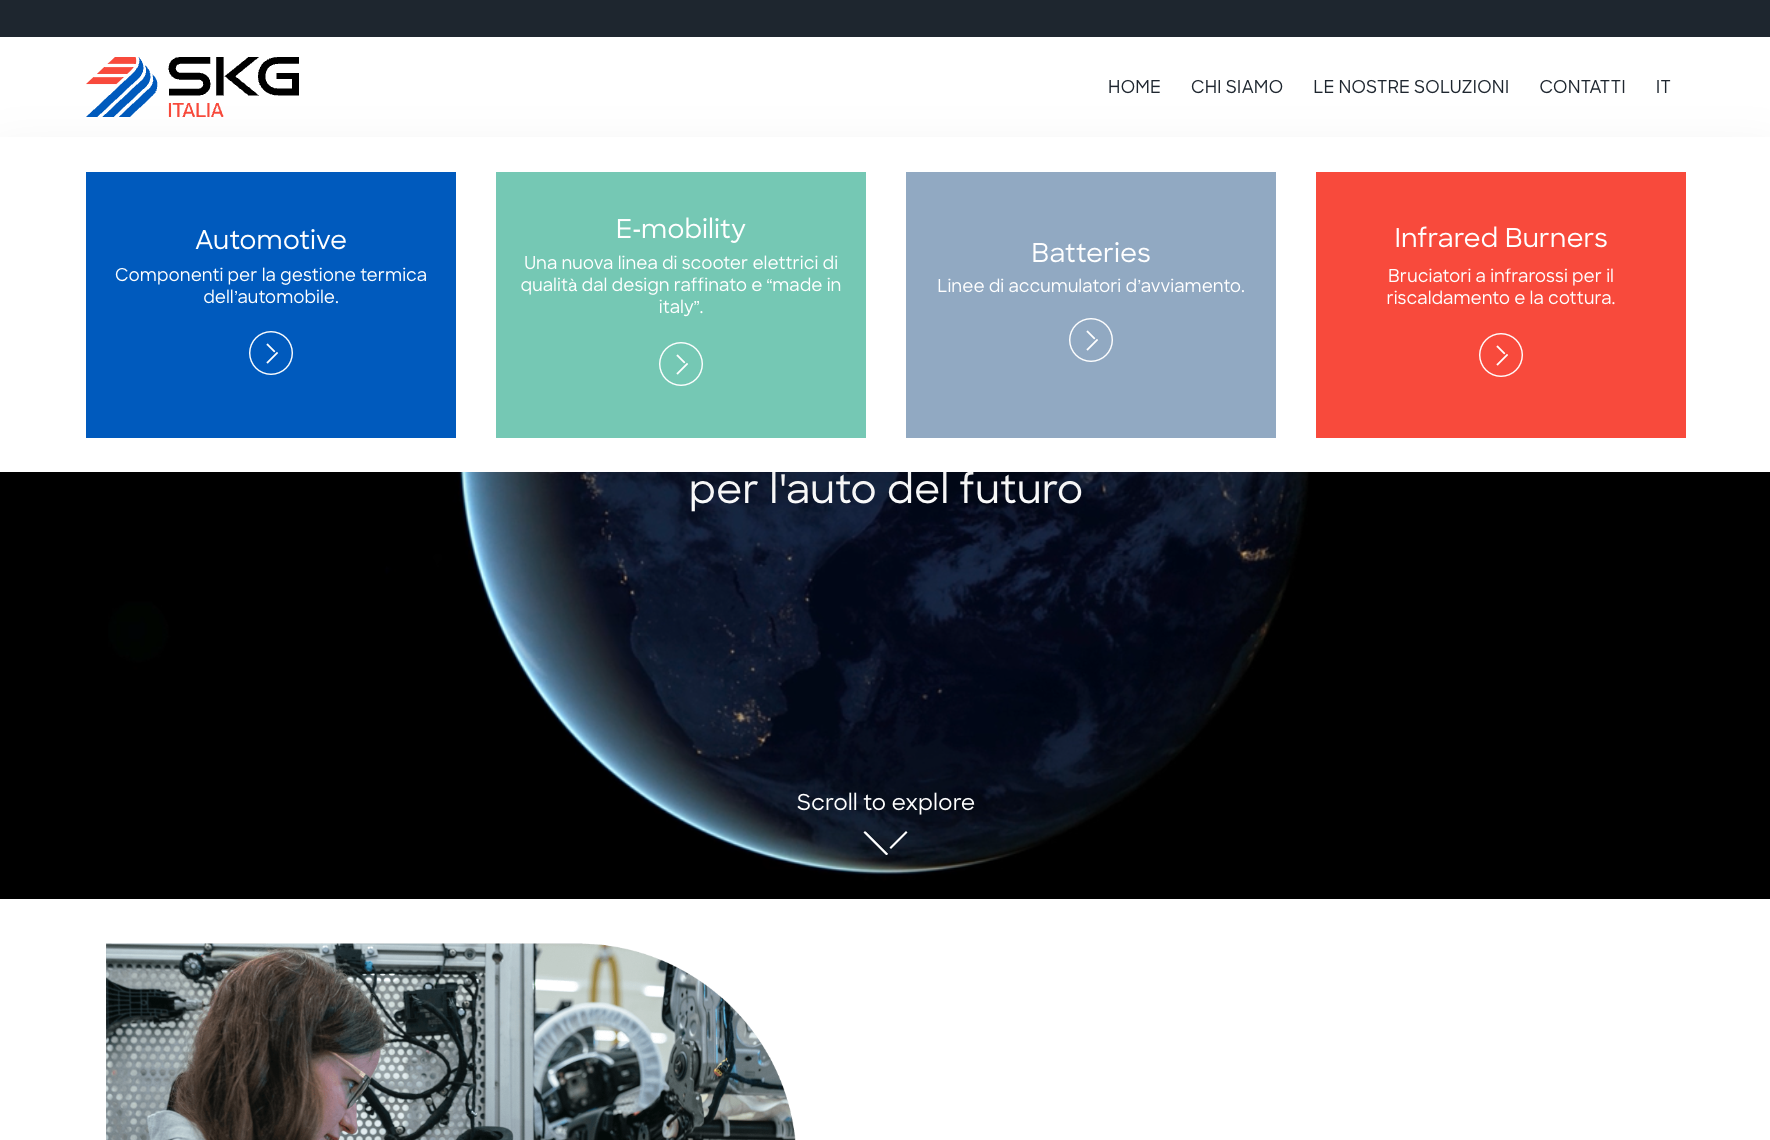Select the Batteries heading
Viewport: 1770px width, 1140px height.
(1091, 253)
